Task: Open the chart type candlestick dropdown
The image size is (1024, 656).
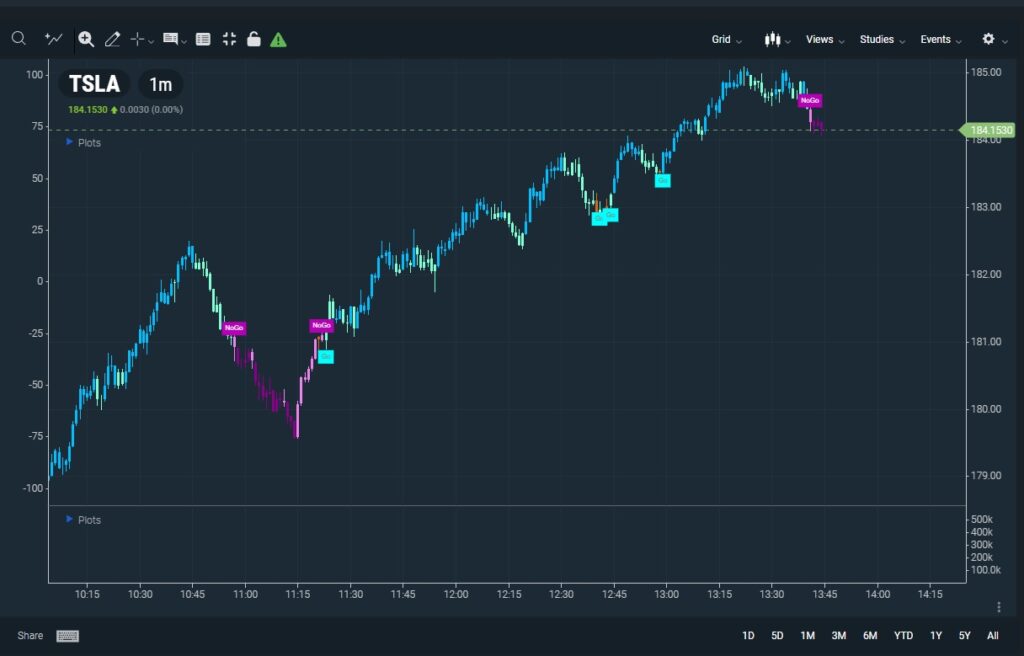Action: tap(773, 39)
